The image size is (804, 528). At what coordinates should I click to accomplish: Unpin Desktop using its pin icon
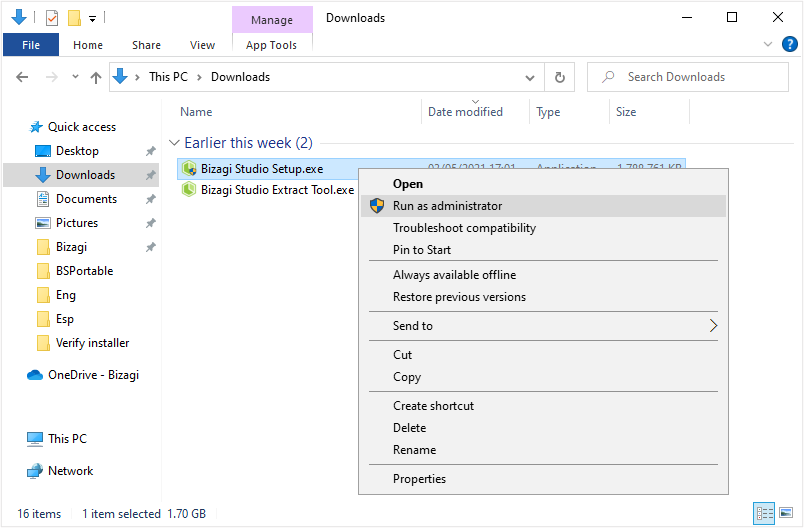(150, 151)
